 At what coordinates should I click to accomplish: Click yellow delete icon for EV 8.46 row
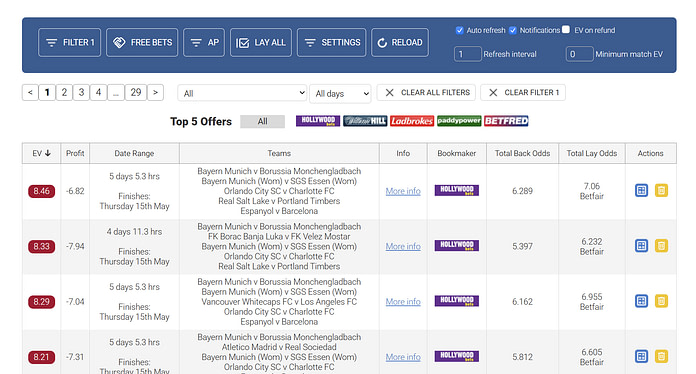(x=661, y=190)
